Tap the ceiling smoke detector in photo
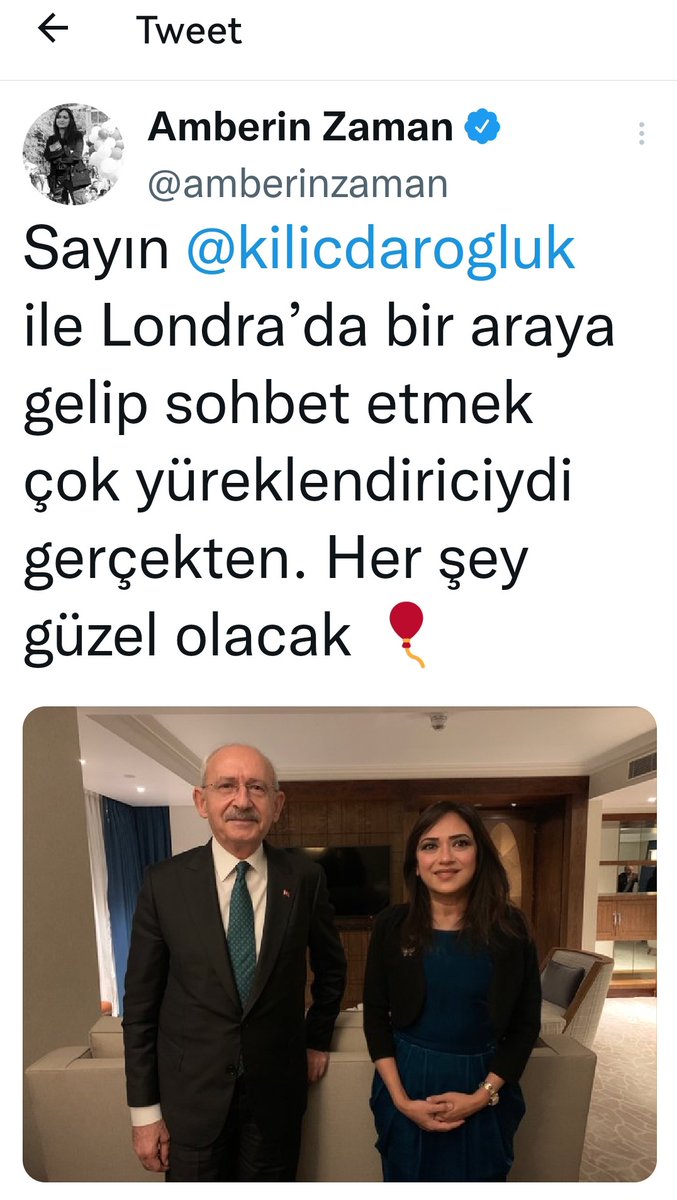The image size is (677, 1200). [437, 721]
